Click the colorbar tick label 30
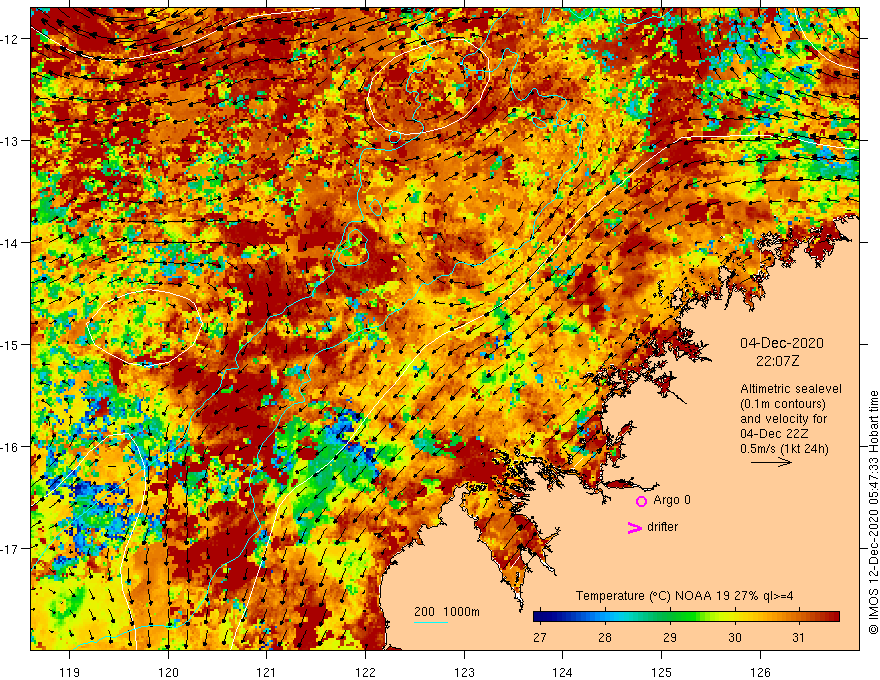Screen dimensions: 880x680 (734, 638)
